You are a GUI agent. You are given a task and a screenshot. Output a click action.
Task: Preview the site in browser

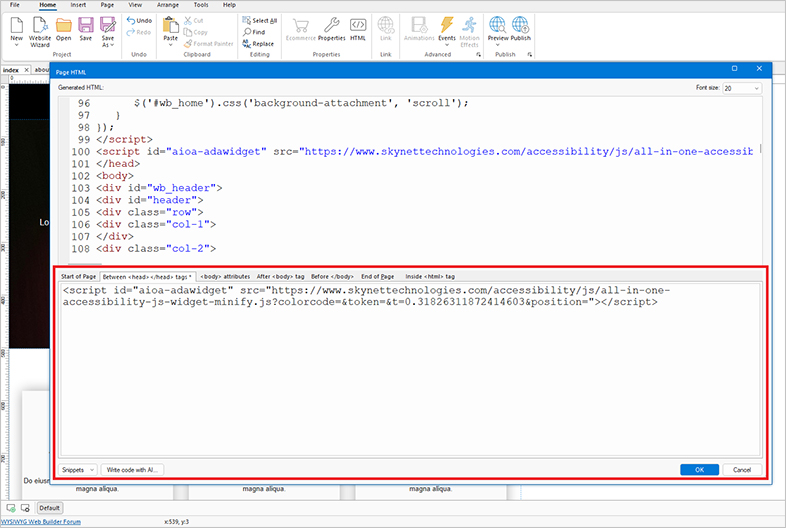498,26
